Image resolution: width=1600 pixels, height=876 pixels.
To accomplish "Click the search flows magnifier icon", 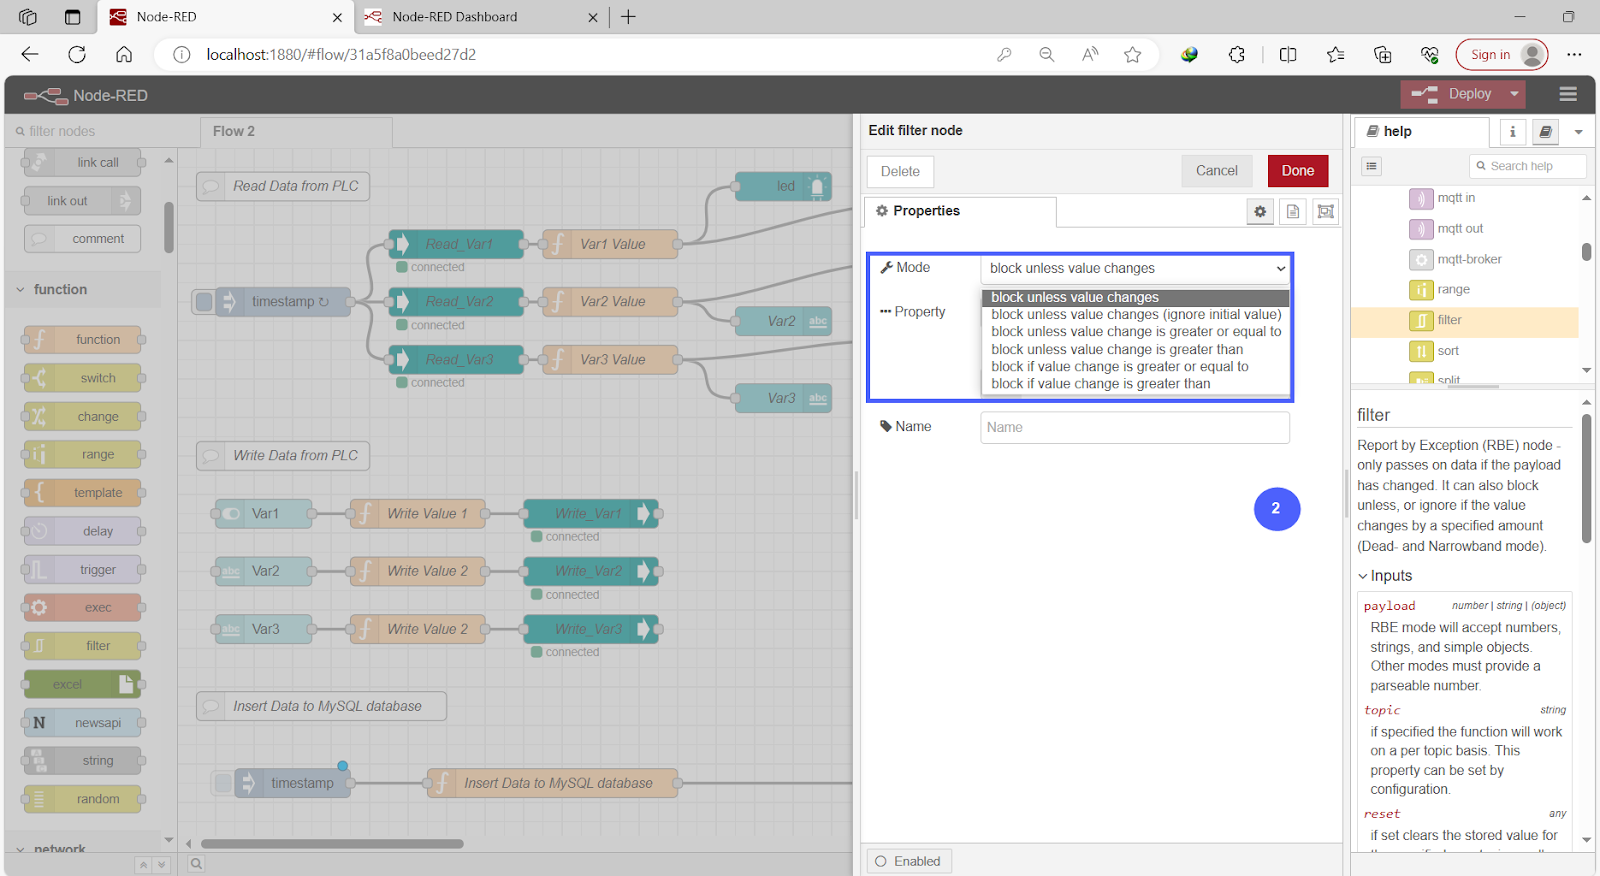I will click(197, 864).
